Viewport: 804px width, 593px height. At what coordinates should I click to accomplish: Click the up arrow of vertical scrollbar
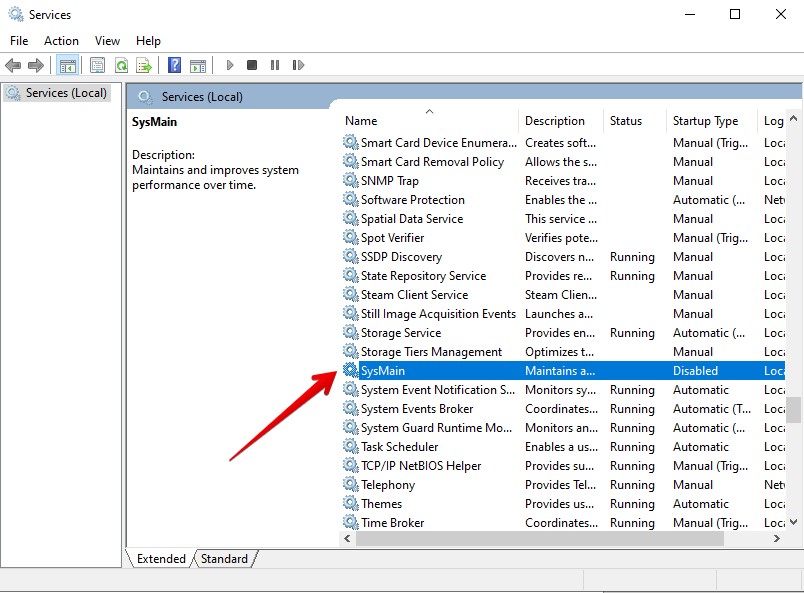(x=793, y=118)
